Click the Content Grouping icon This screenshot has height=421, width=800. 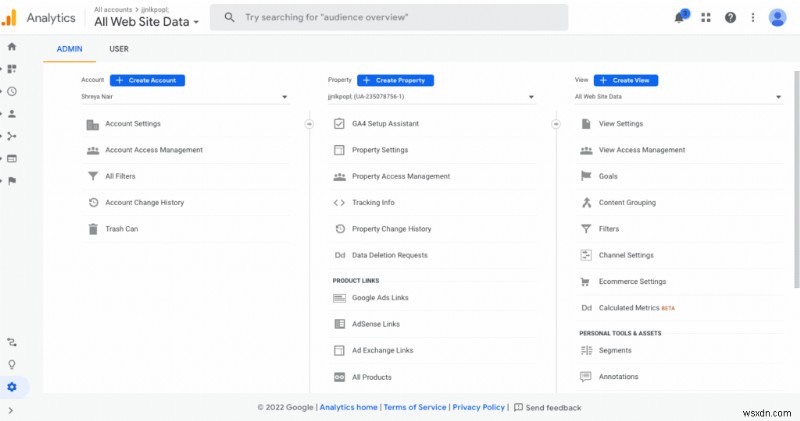click(x=586, y=203)
